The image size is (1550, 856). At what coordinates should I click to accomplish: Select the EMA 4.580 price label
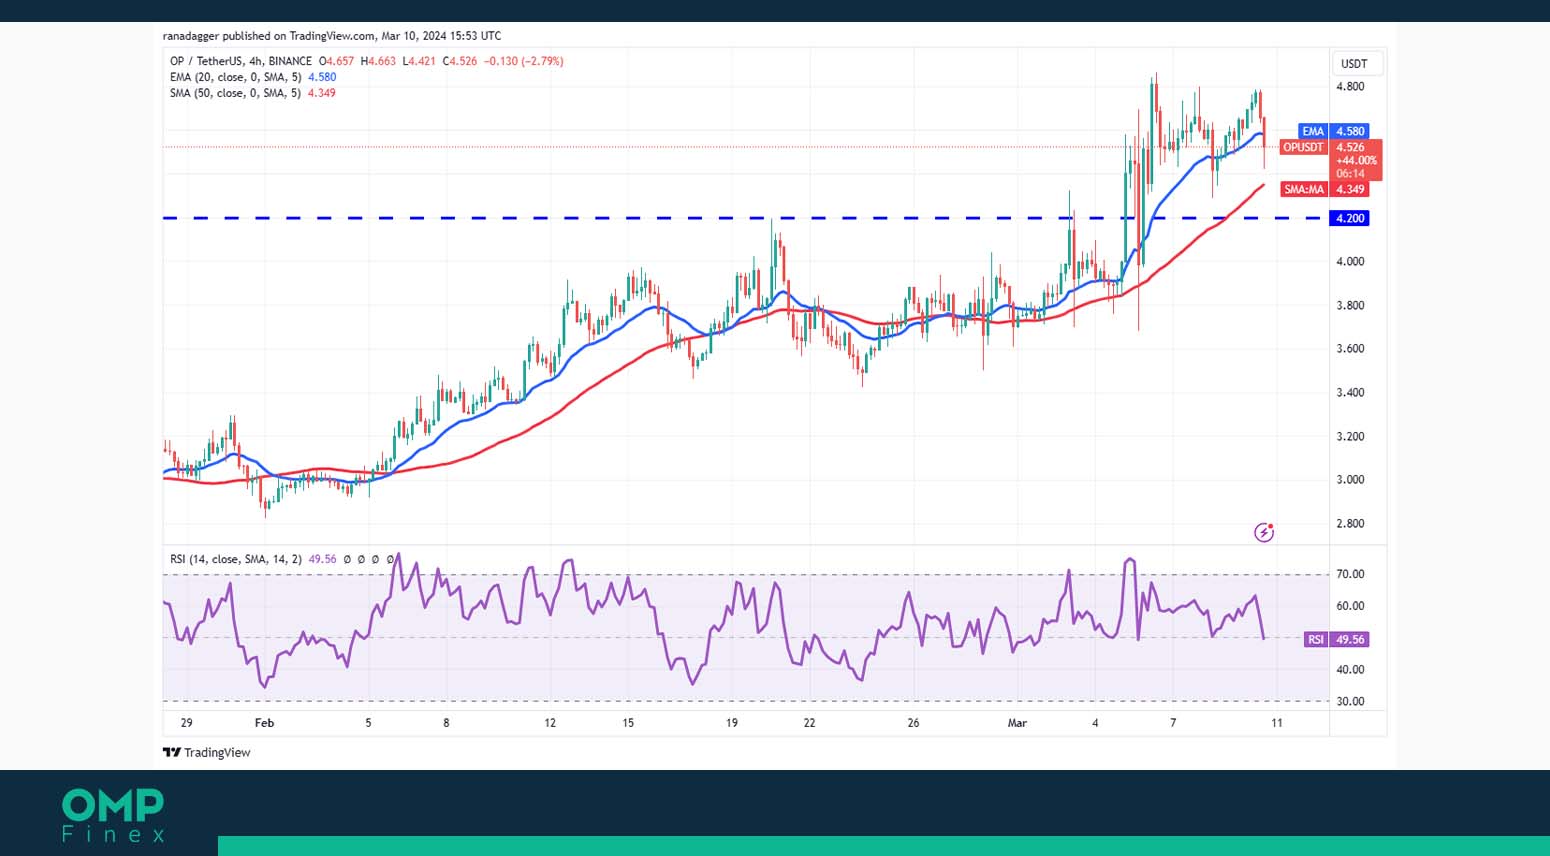[x=1333, y=131]
